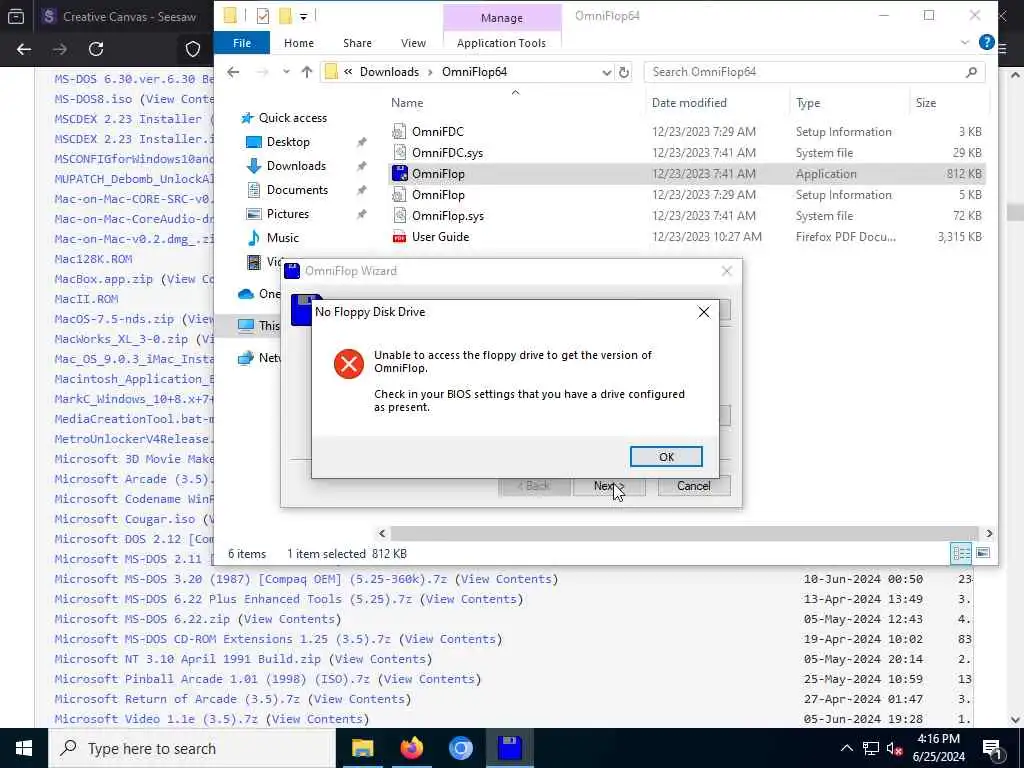
Task: Open Explorer Help question mark
Action: click(x=986, y=42)
